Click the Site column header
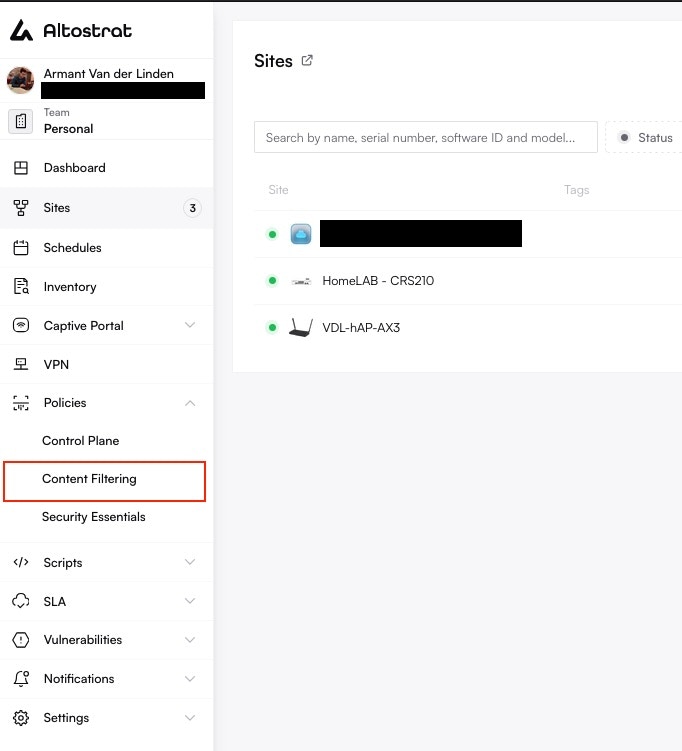 click(x=278, y=190)
